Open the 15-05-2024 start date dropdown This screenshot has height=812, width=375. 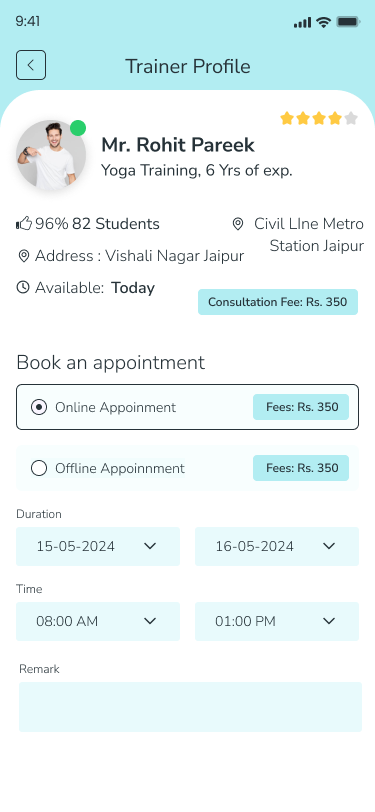point(98,546)
